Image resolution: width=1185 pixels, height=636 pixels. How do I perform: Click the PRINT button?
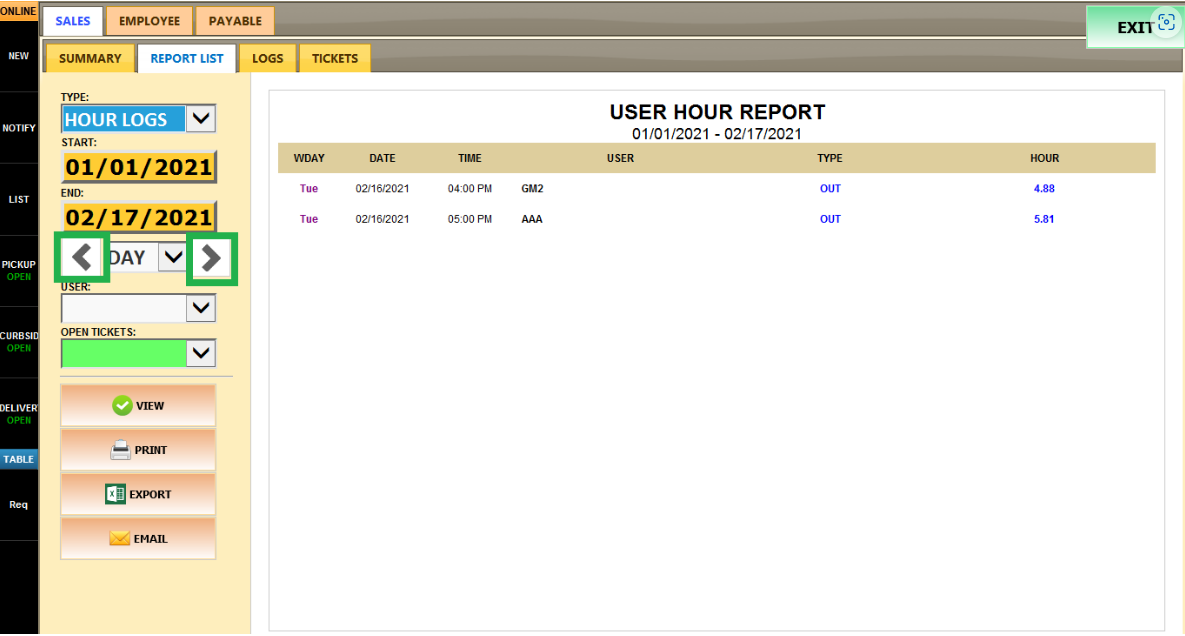tap(138, 450)
